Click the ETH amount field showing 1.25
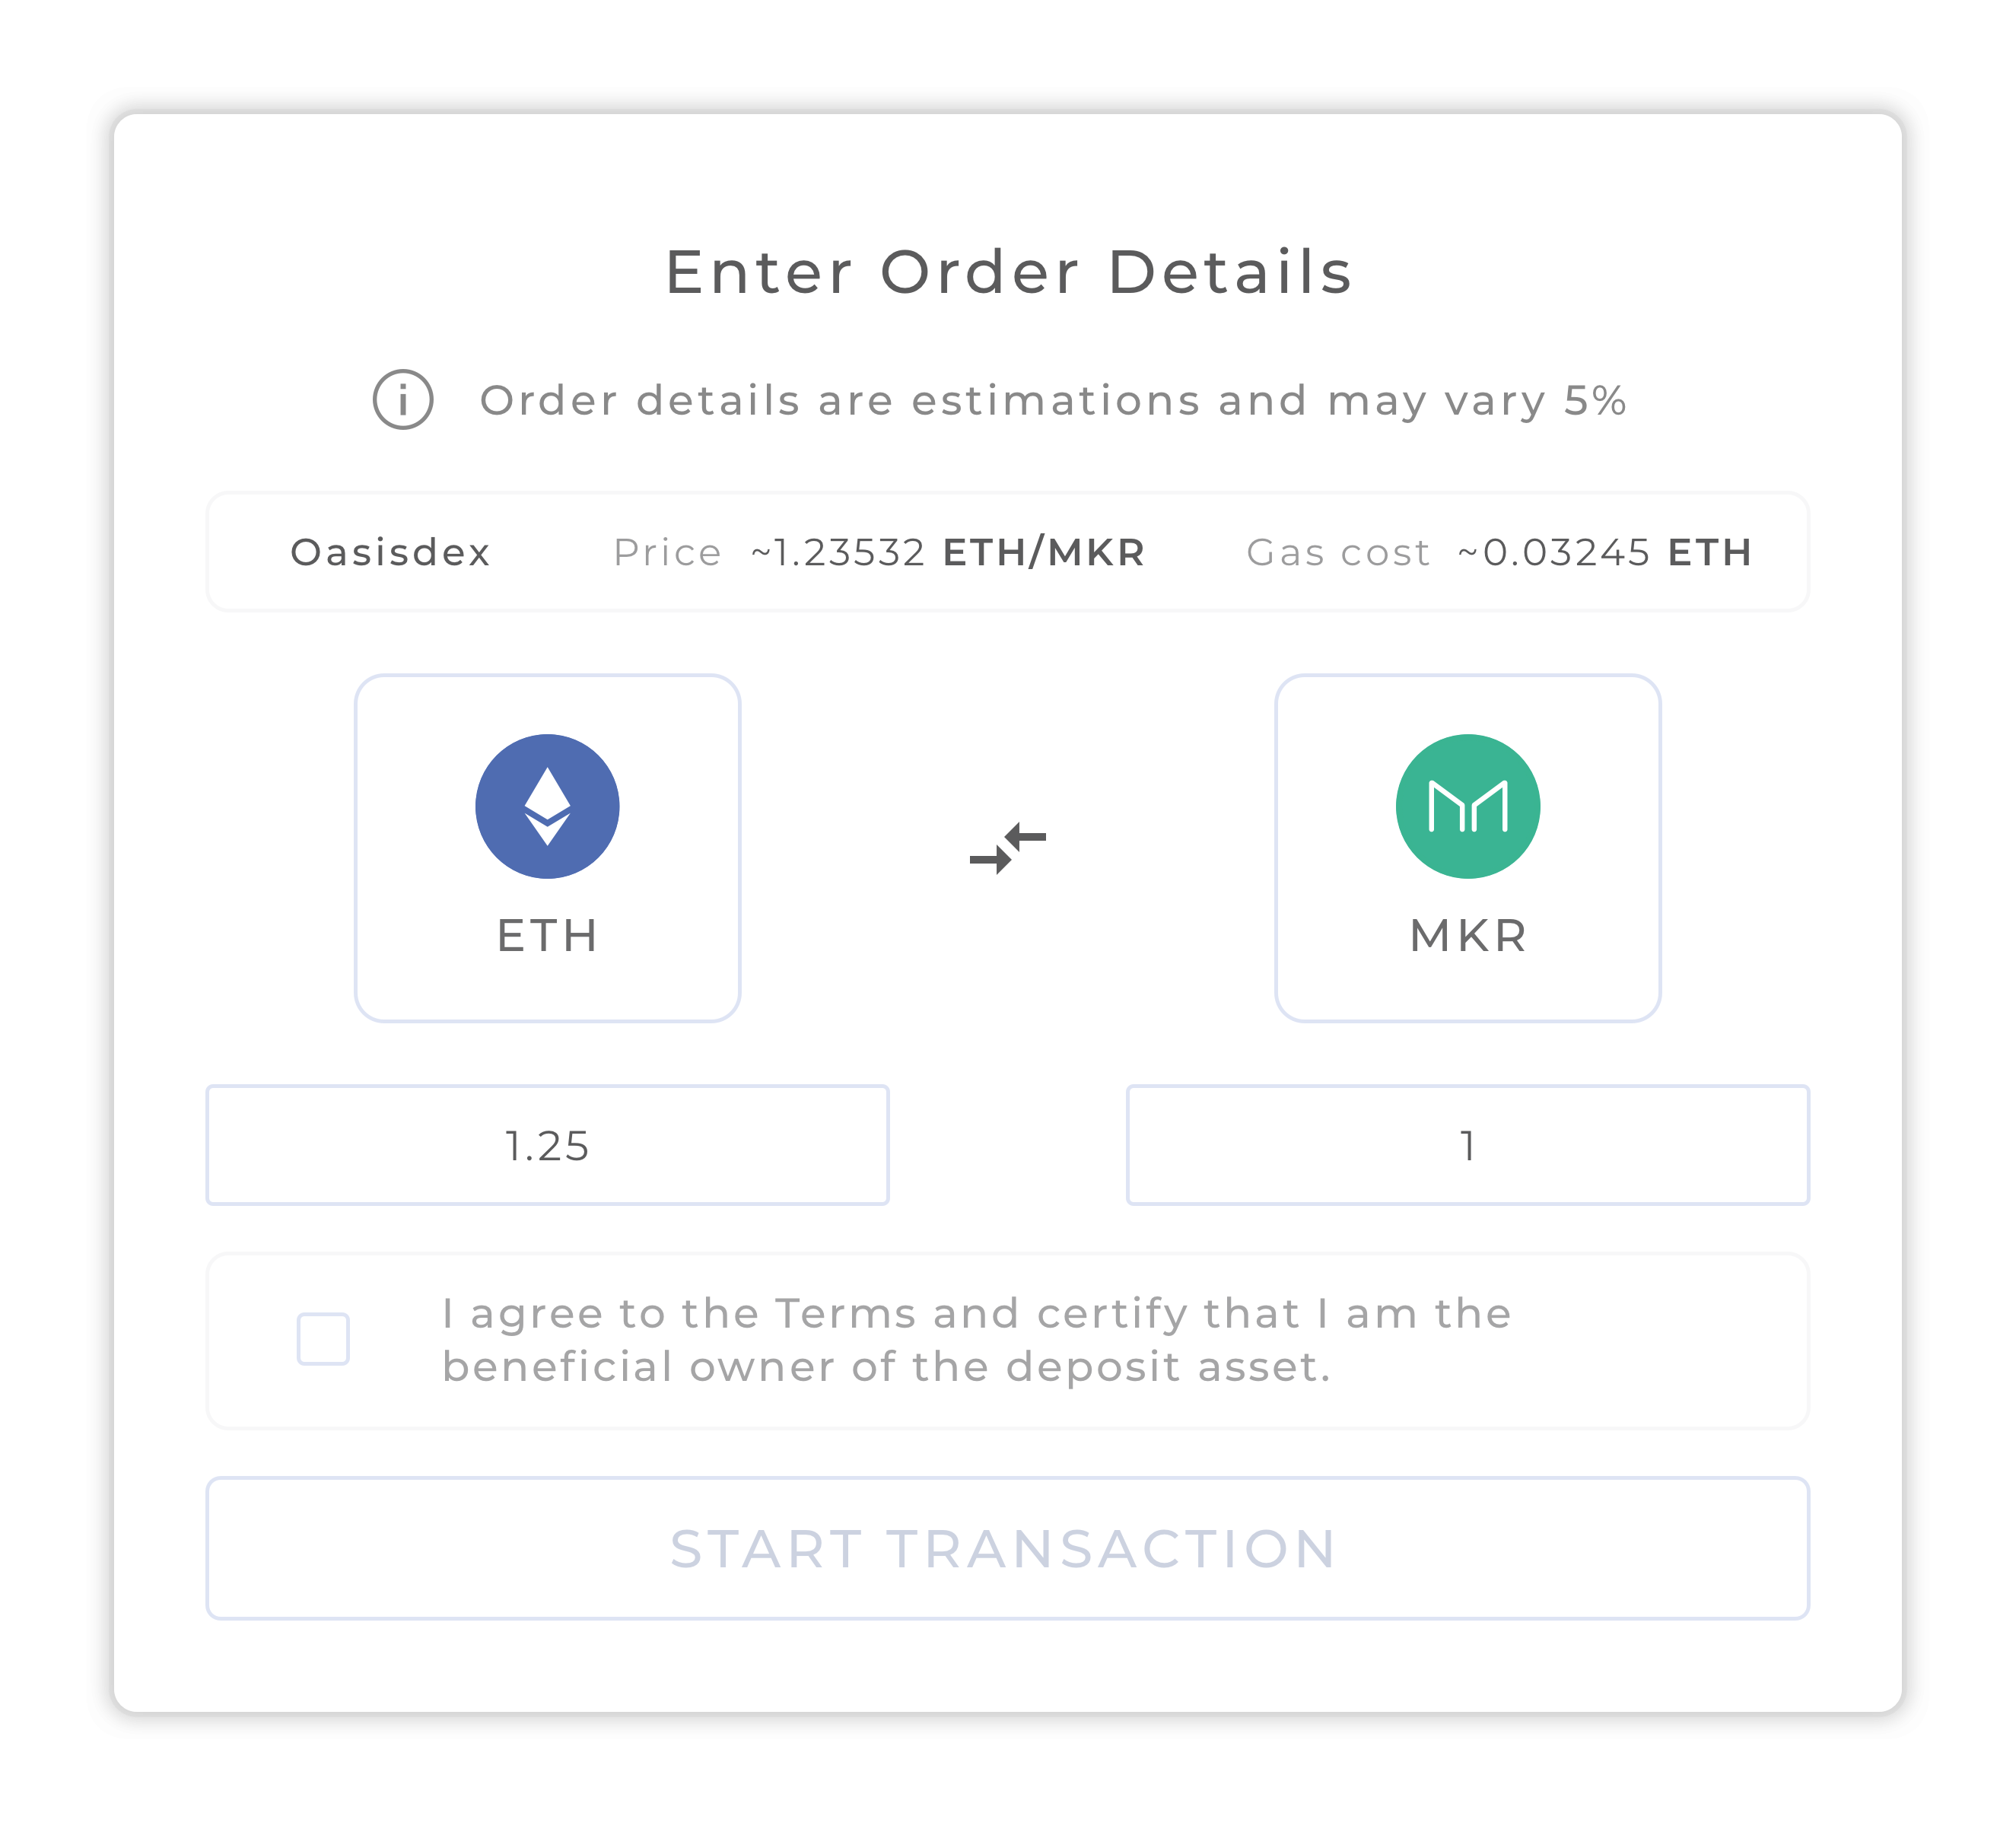 [548, 1146]
